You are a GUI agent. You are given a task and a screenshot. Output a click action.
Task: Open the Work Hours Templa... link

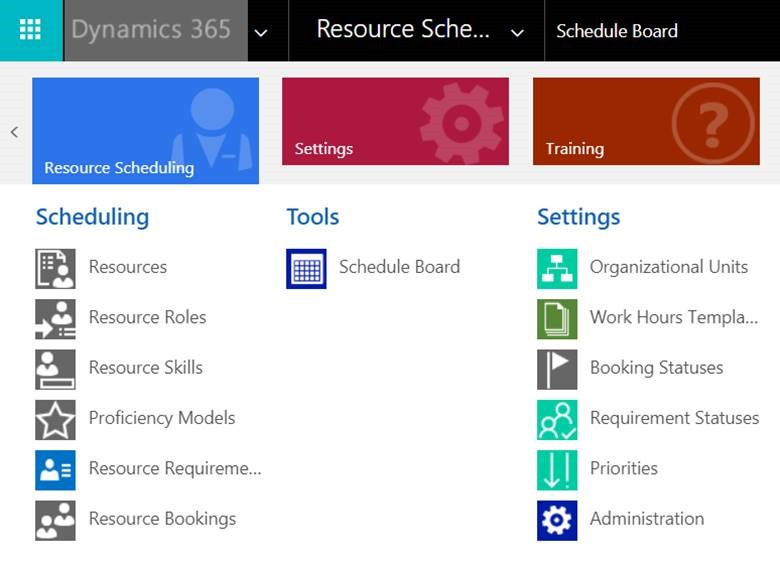tap(674, 317)
